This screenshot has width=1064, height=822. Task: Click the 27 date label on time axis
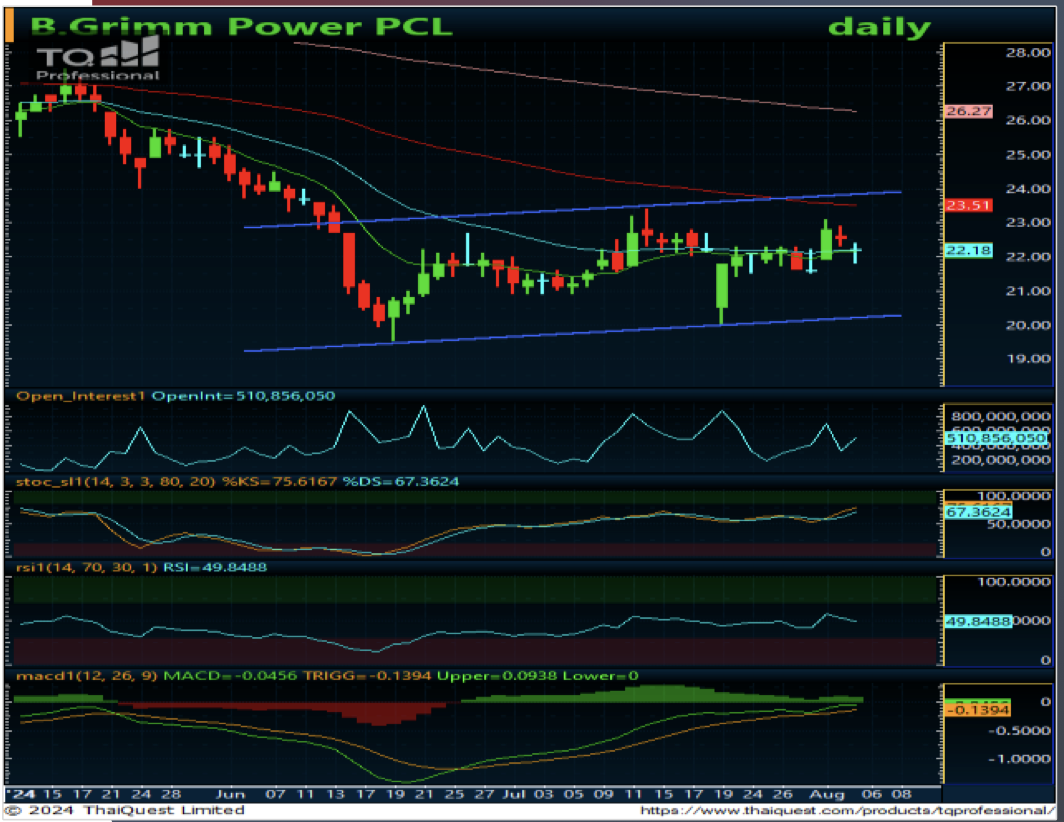[x=484, y=793]
